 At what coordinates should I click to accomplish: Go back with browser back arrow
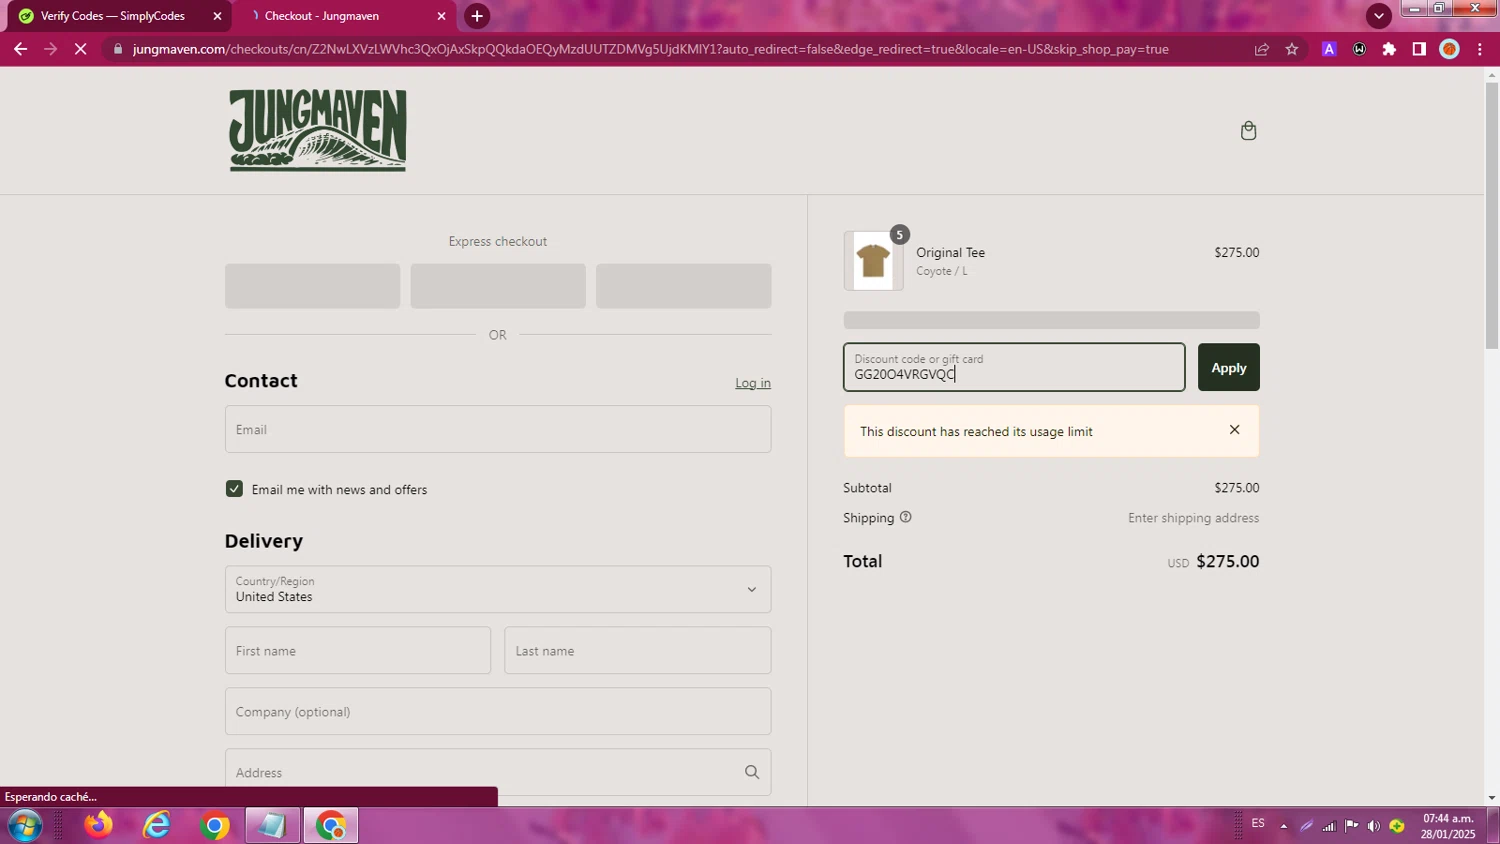point(20,49)
